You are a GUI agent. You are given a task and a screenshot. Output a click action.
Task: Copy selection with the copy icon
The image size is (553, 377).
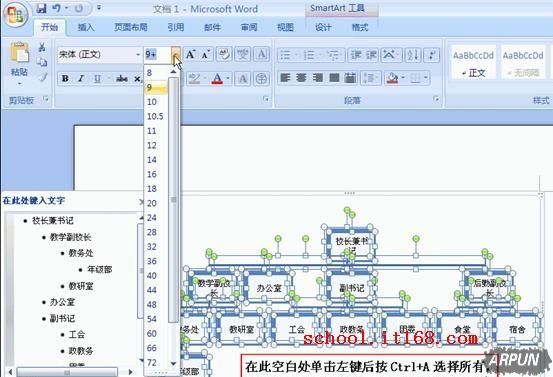pyautogui.click(x=42, y=62)
